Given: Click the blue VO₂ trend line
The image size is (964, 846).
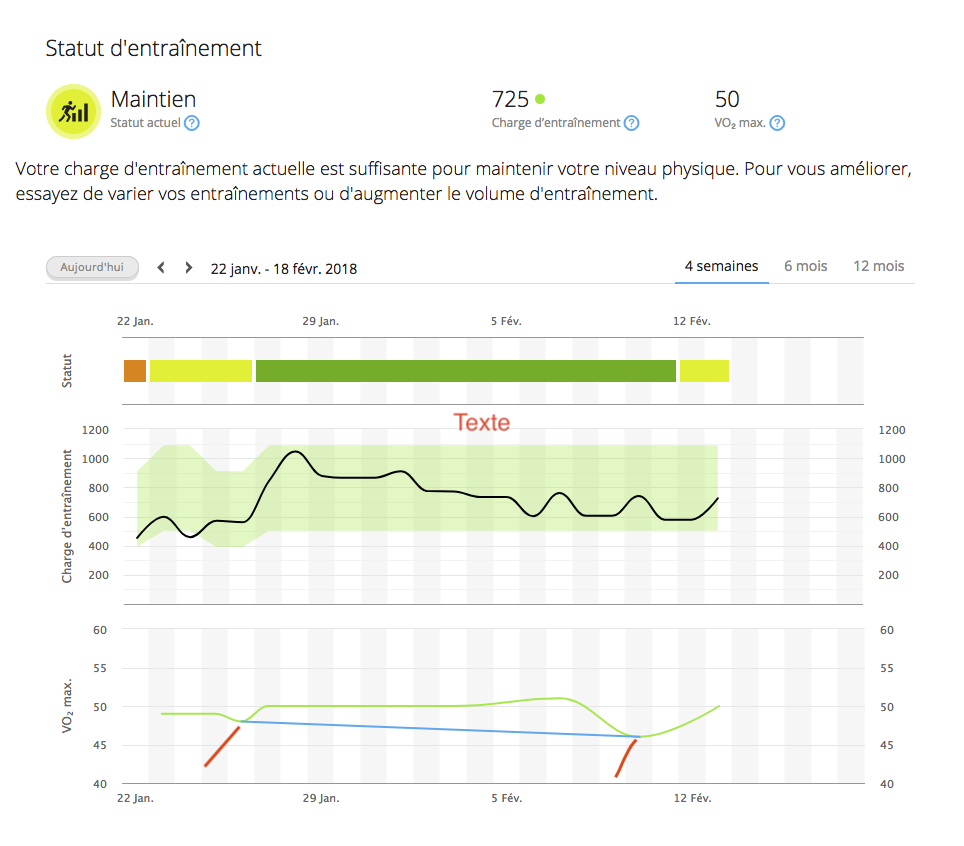Looking at the screenshot, I should click(x=440, y=729).
